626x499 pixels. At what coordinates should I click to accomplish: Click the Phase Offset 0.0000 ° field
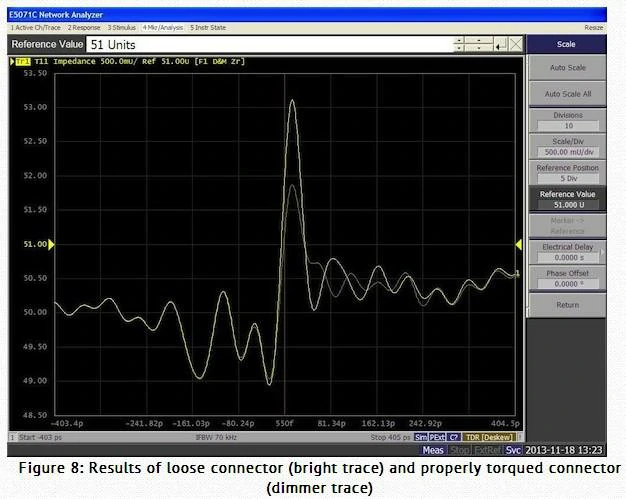pos(569,284)
